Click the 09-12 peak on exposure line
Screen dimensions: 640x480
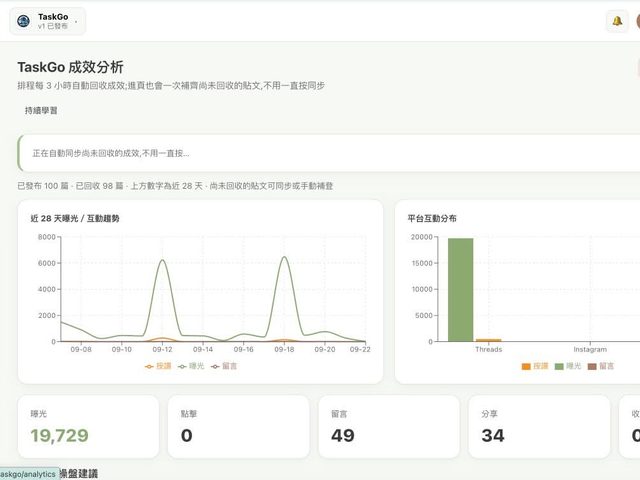point(162,260)
